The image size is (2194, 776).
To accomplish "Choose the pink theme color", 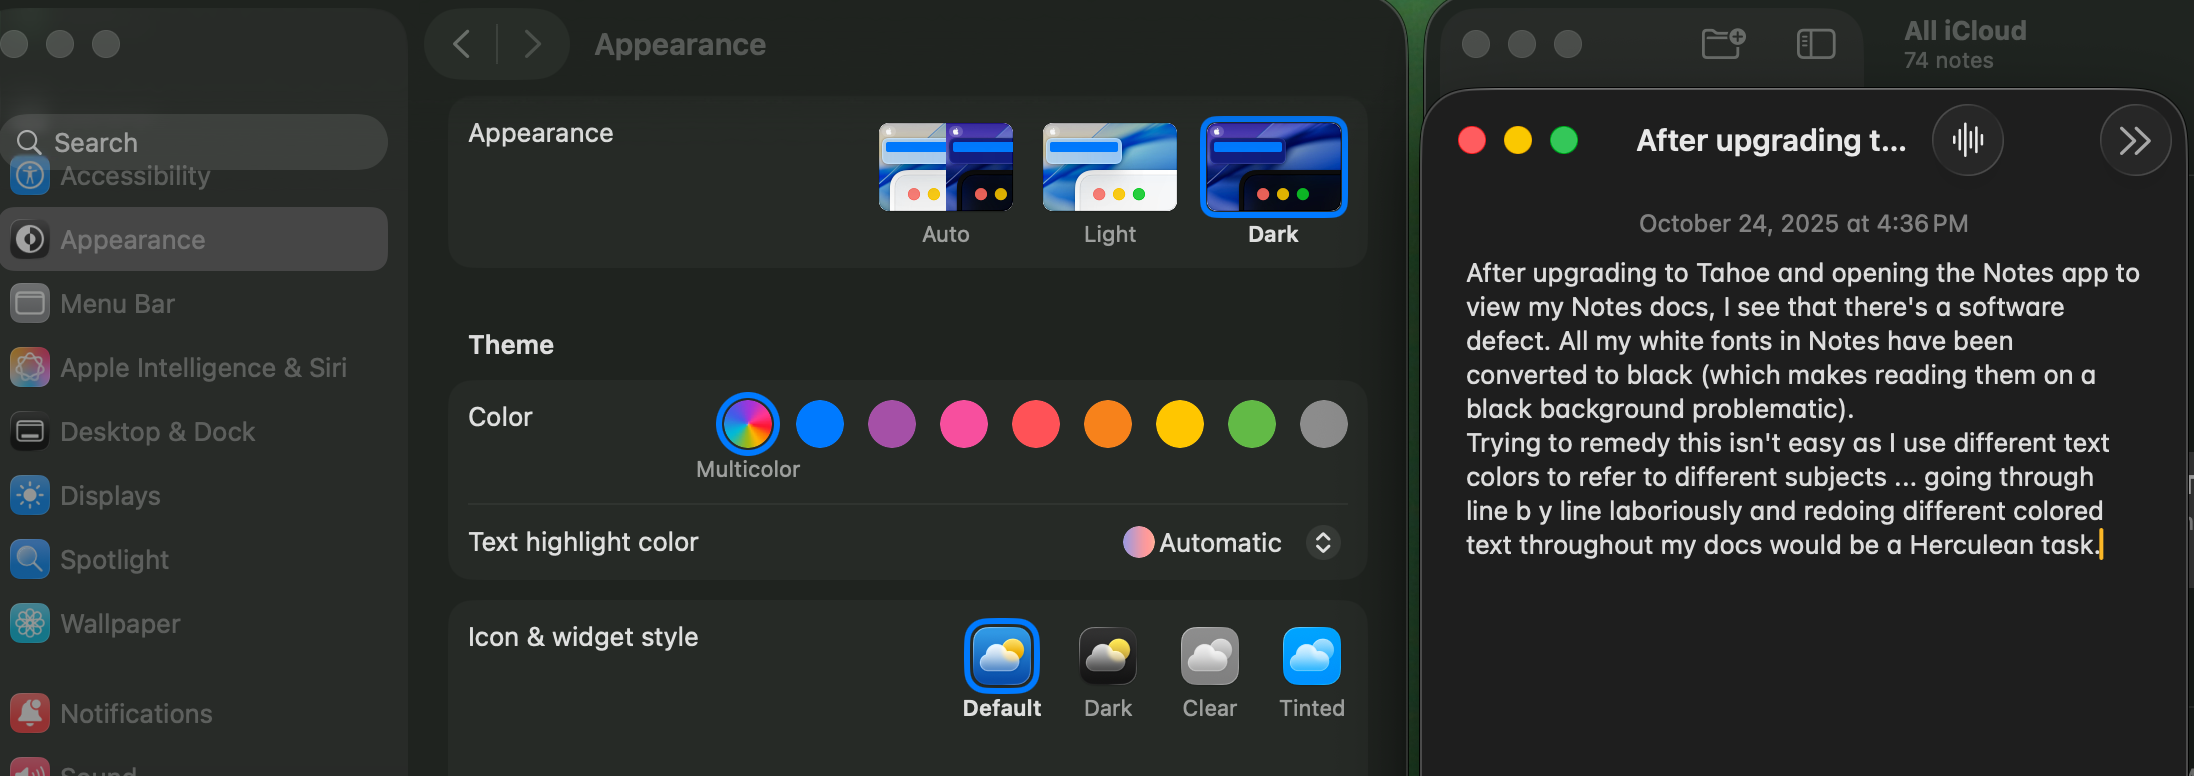I will point(964,424).
